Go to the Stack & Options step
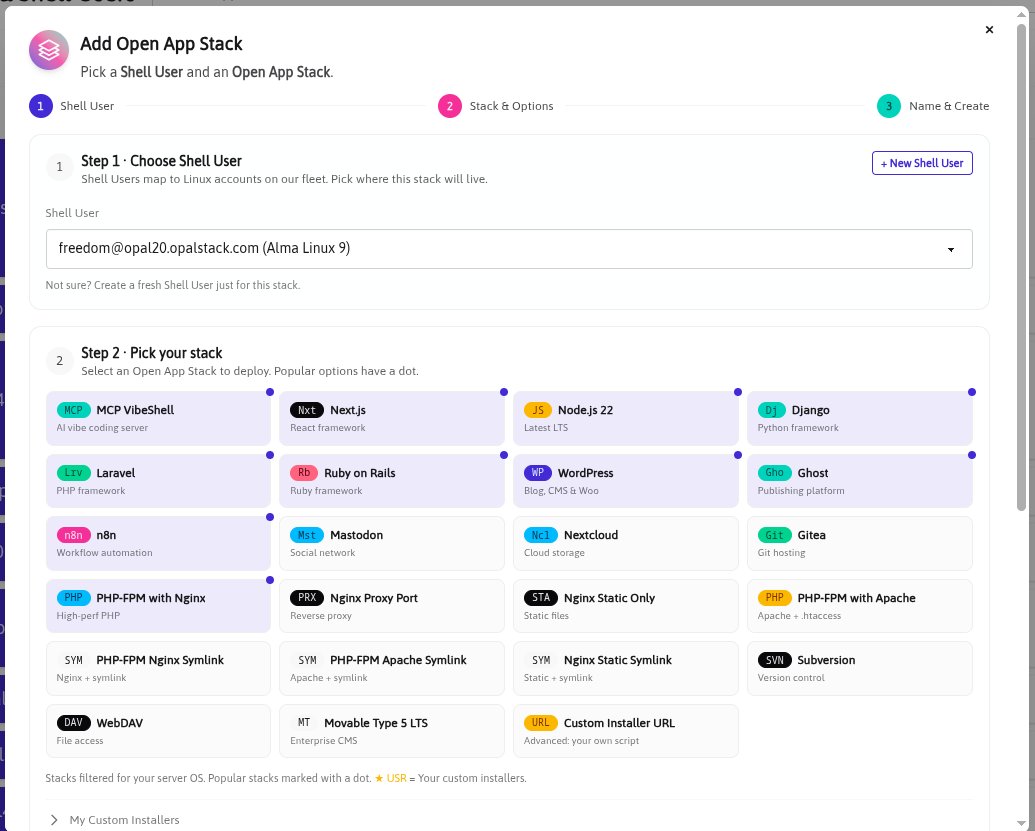Viewport: 1035px width, 831px height. [x=450, y=105]
